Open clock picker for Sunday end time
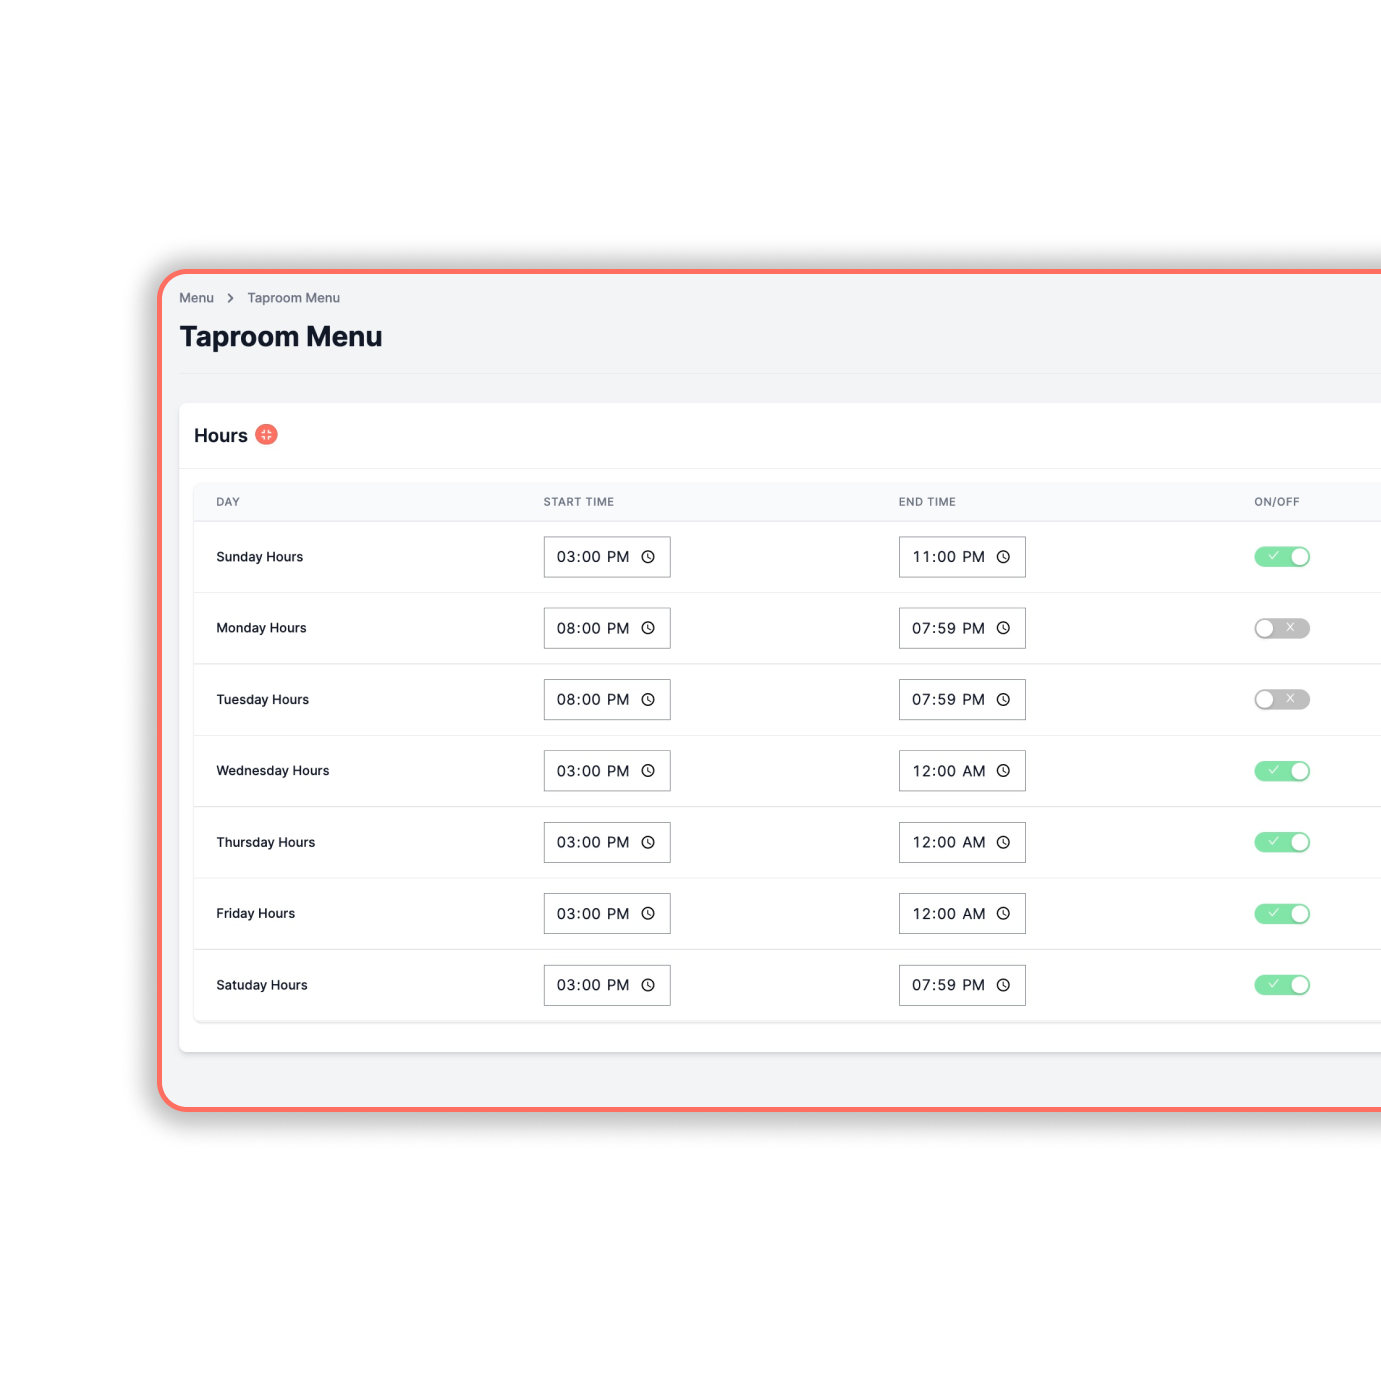 [1003, 557]
